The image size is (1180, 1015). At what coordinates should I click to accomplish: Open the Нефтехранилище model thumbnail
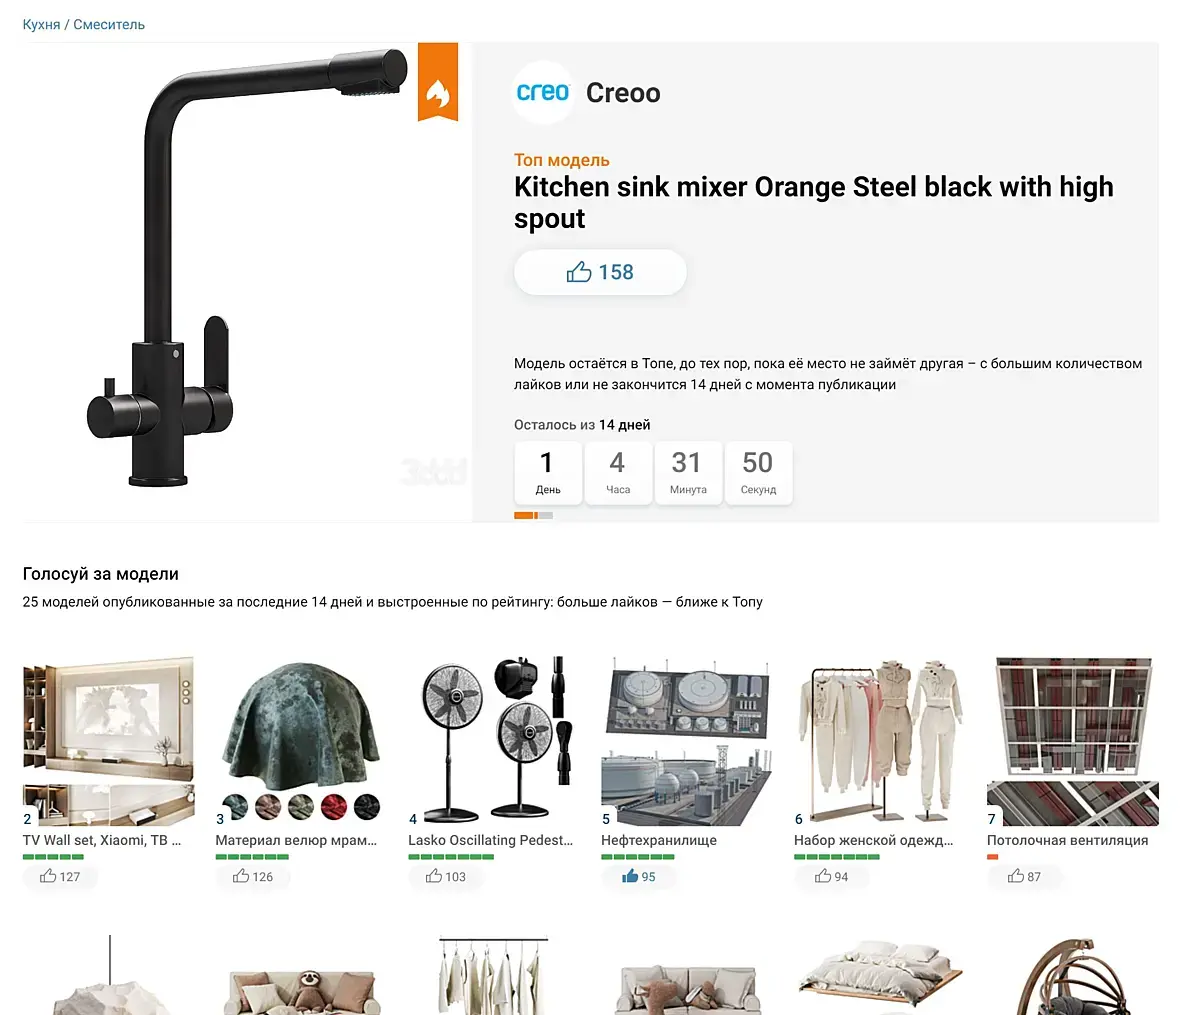pyautogui.click(x=686, y=741)
